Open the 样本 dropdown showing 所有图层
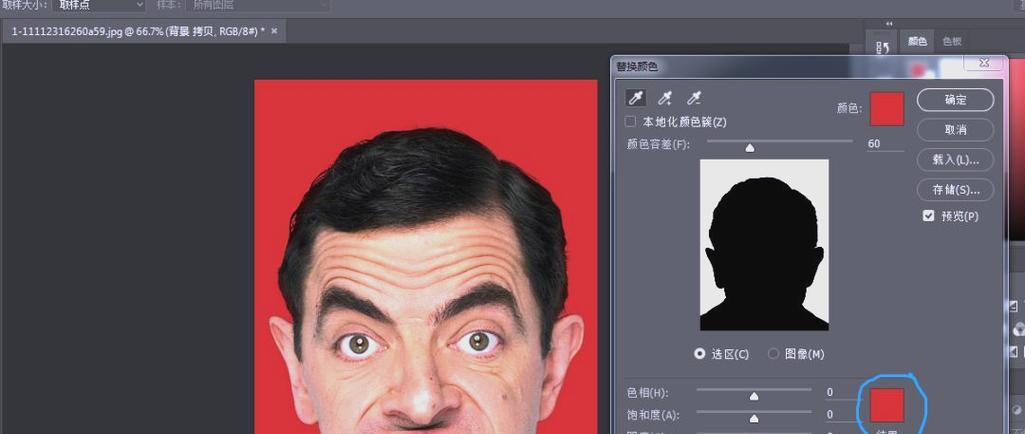Viewport: 1025px width, 434px height. [x=258, y=5]
